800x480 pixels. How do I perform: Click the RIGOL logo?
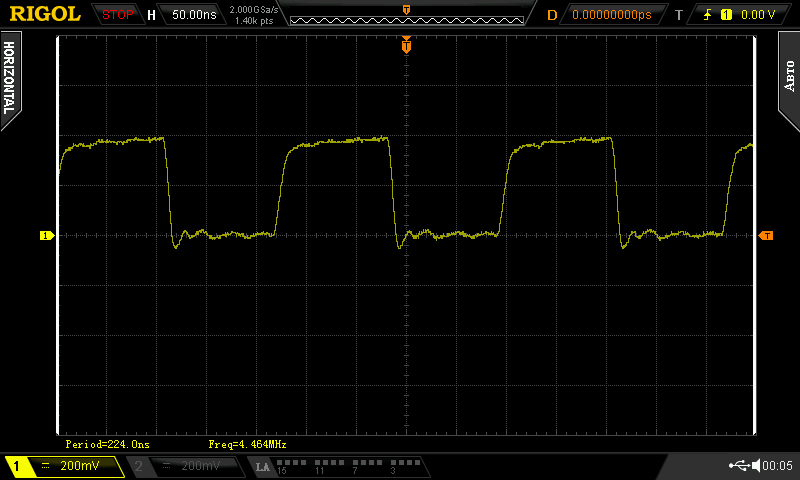click(45, 14)
